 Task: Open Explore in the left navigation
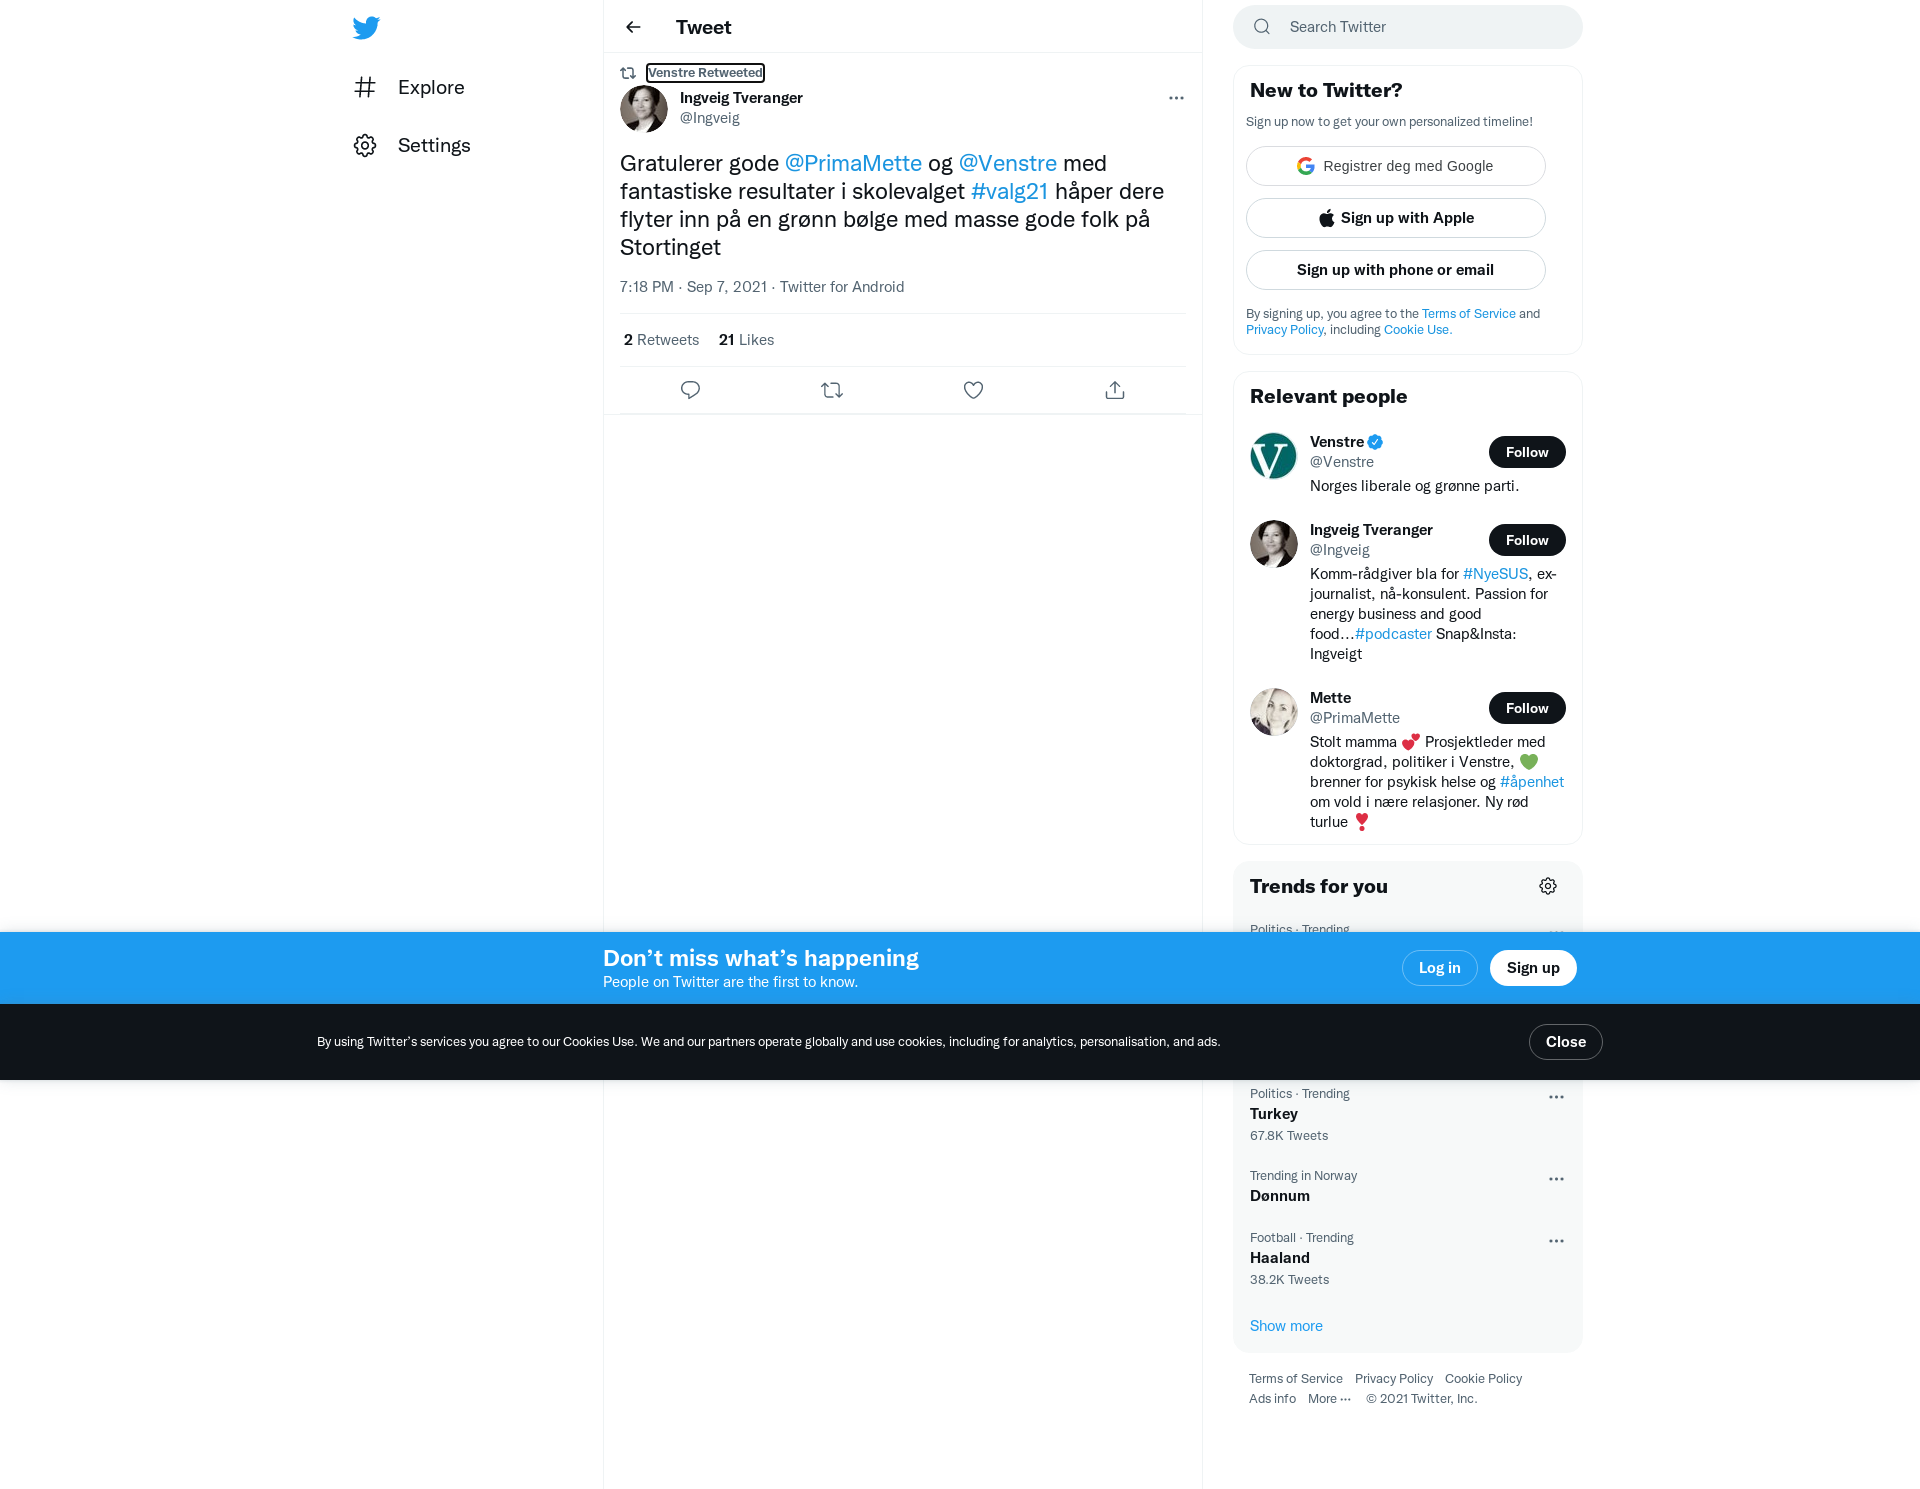pyautogui.click(x=409, y=87)
